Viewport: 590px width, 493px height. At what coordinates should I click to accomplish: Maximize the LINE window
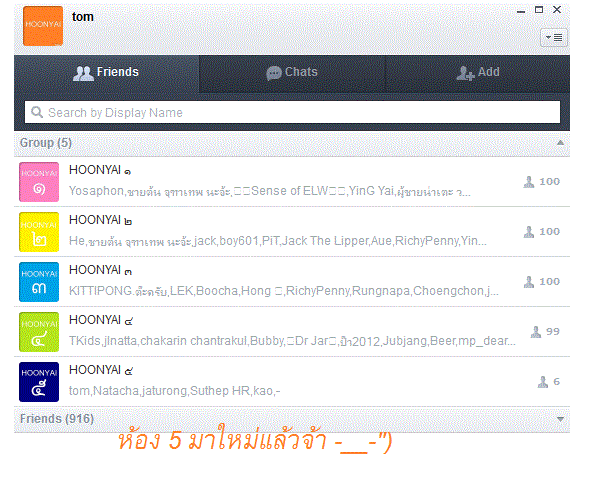point(539,10)
